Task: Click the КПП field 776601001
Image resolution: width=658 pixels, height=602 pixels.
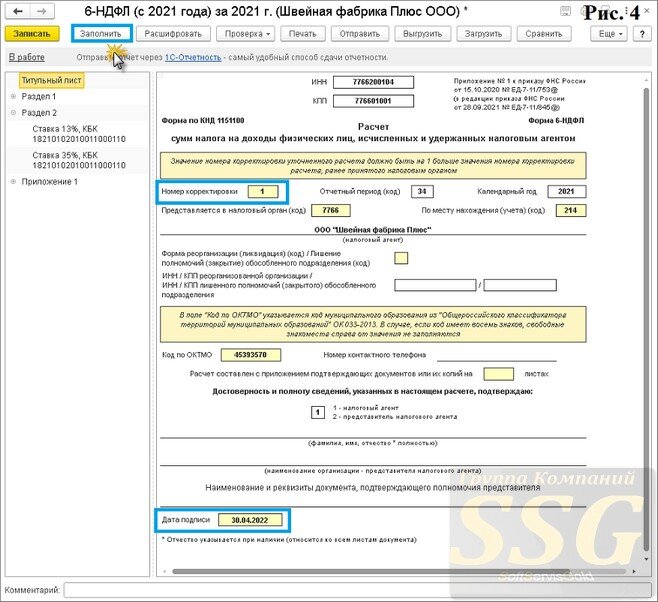Action: (x=373, y=101)
